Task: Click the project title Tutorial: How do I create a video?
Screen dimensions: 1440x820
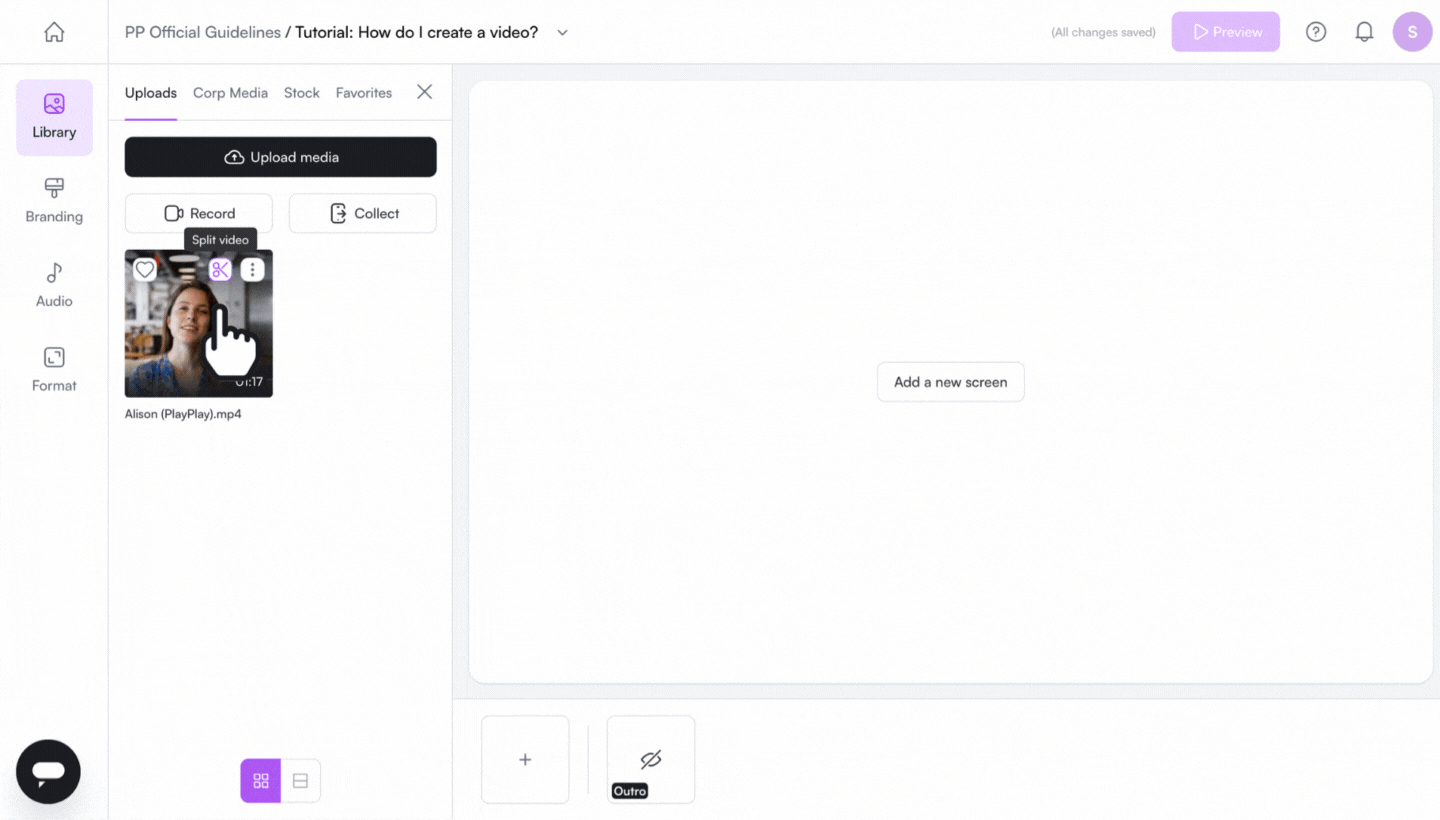Action: [x=417, y=32]
